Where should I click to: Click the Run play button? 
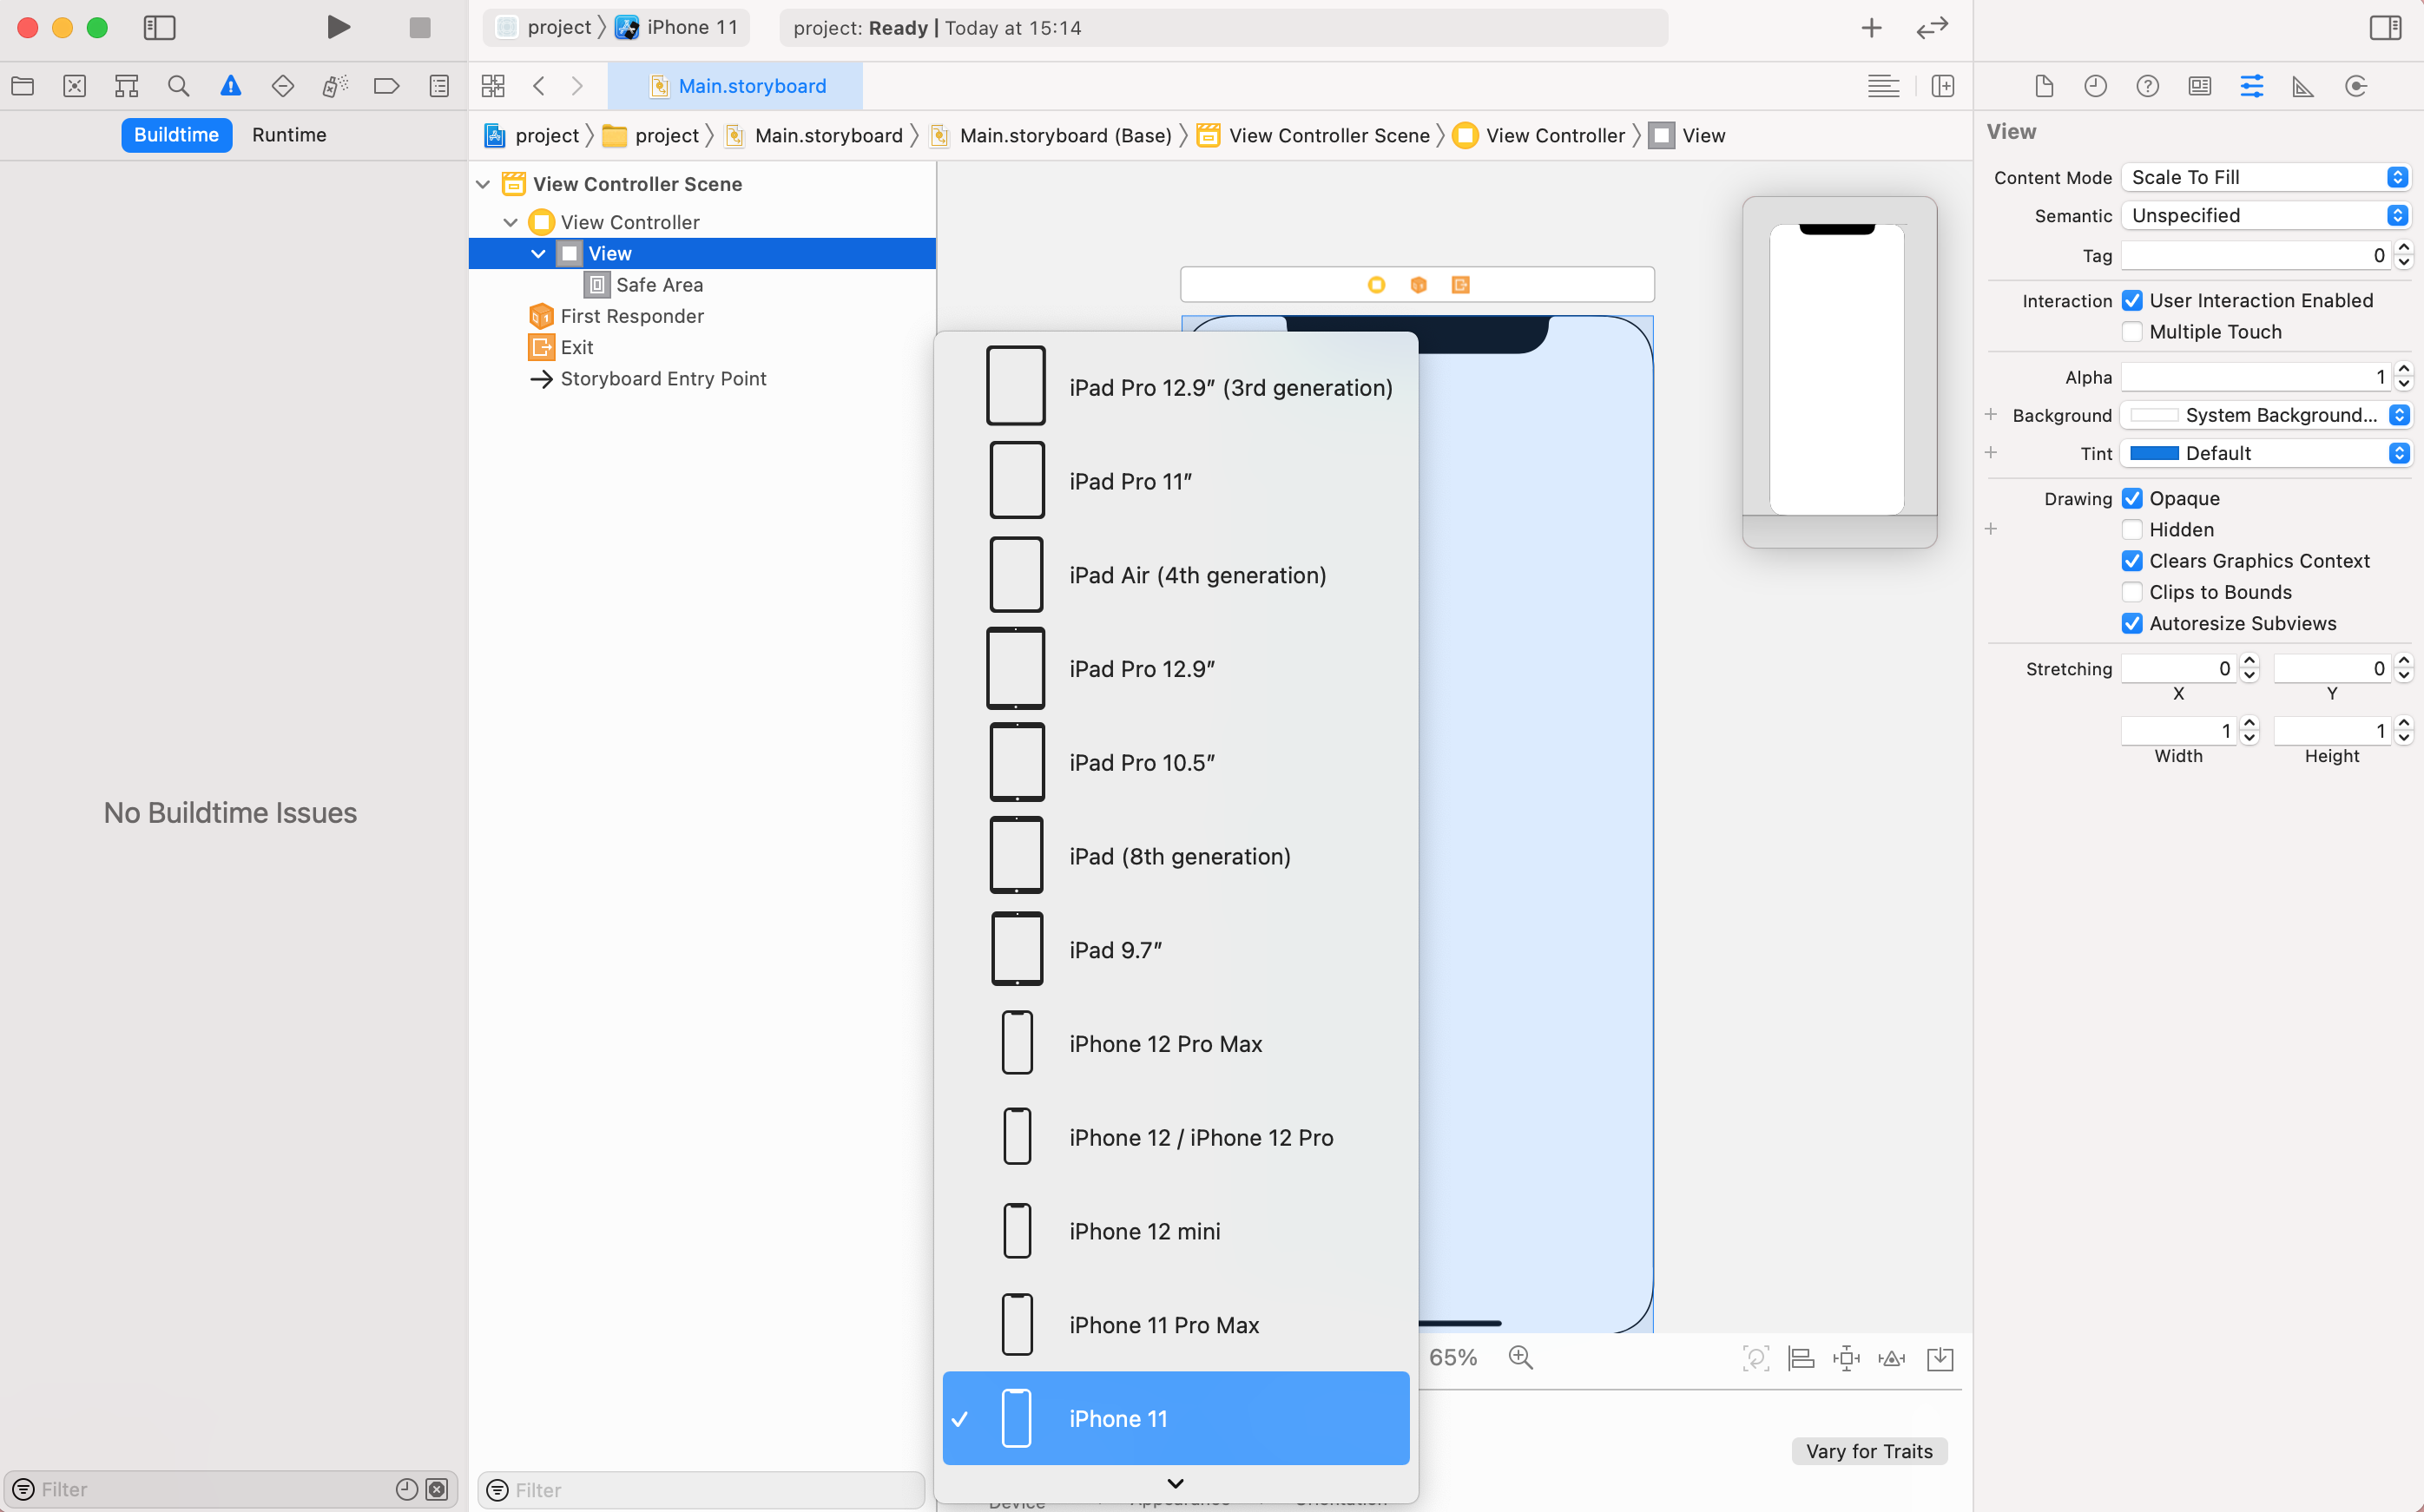click(338, 27)
